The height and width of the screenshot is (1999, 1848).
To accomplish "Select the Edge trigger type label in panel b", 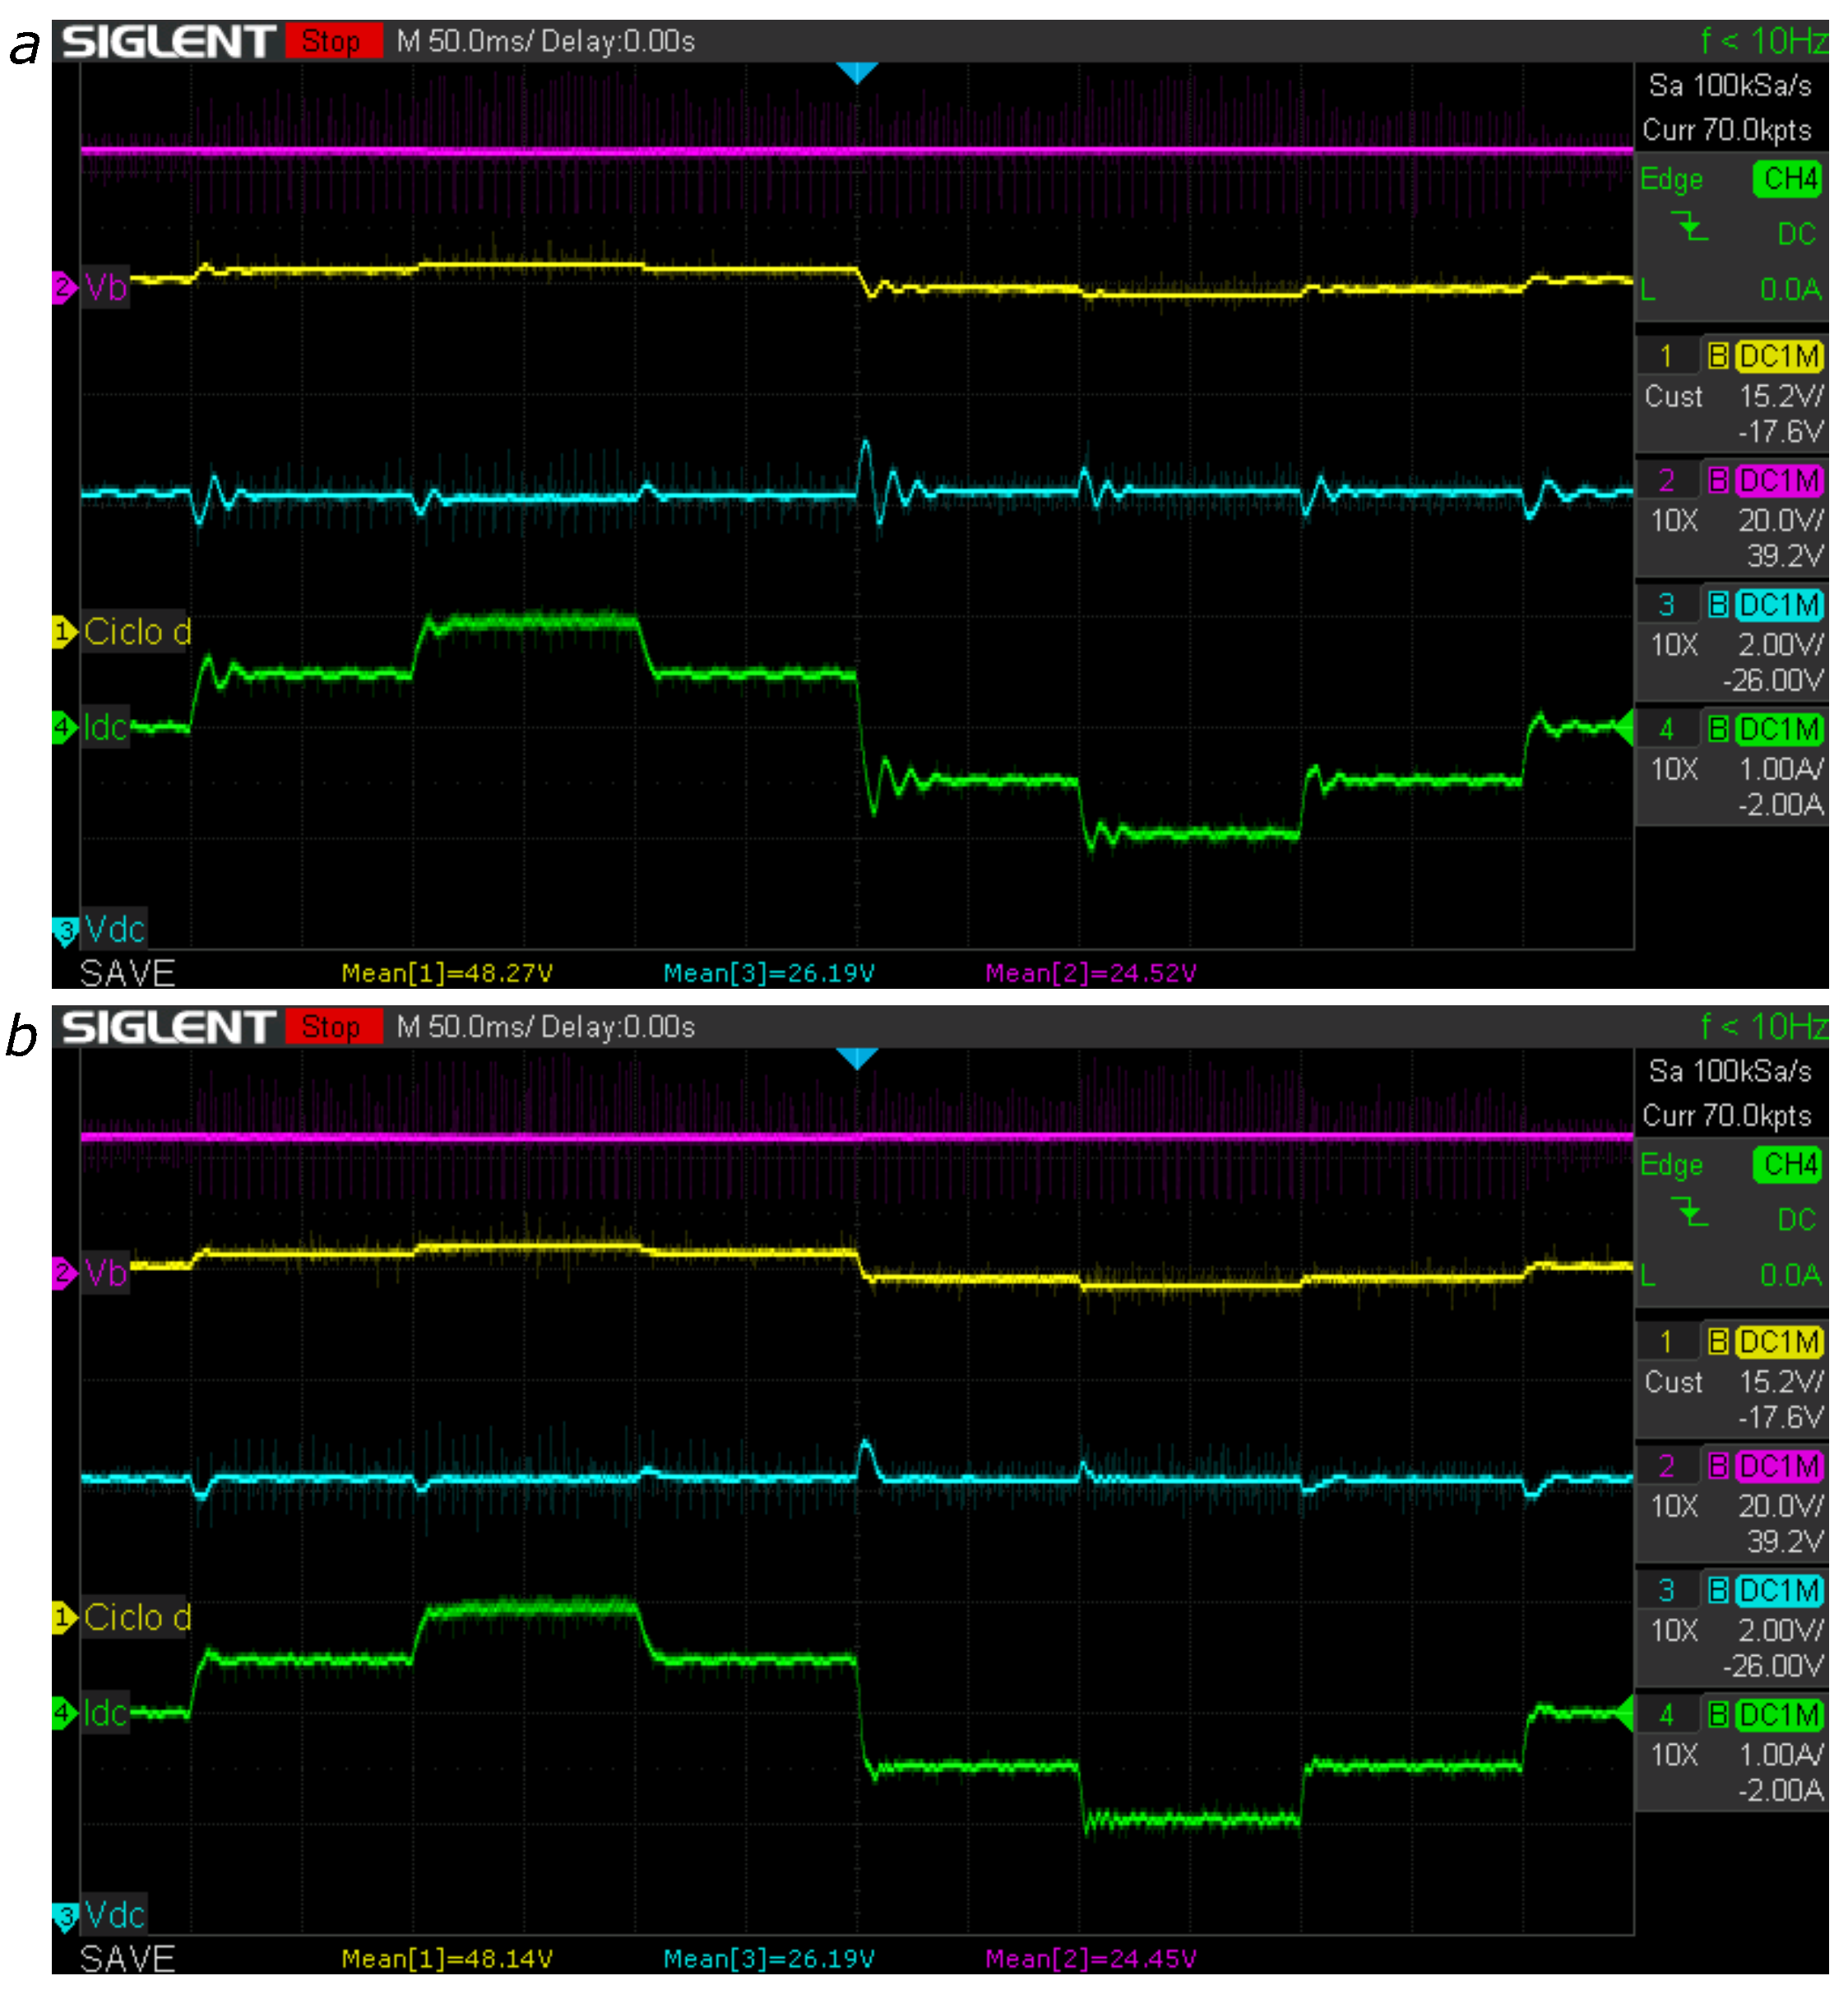I will [x=1672, y=1165].
